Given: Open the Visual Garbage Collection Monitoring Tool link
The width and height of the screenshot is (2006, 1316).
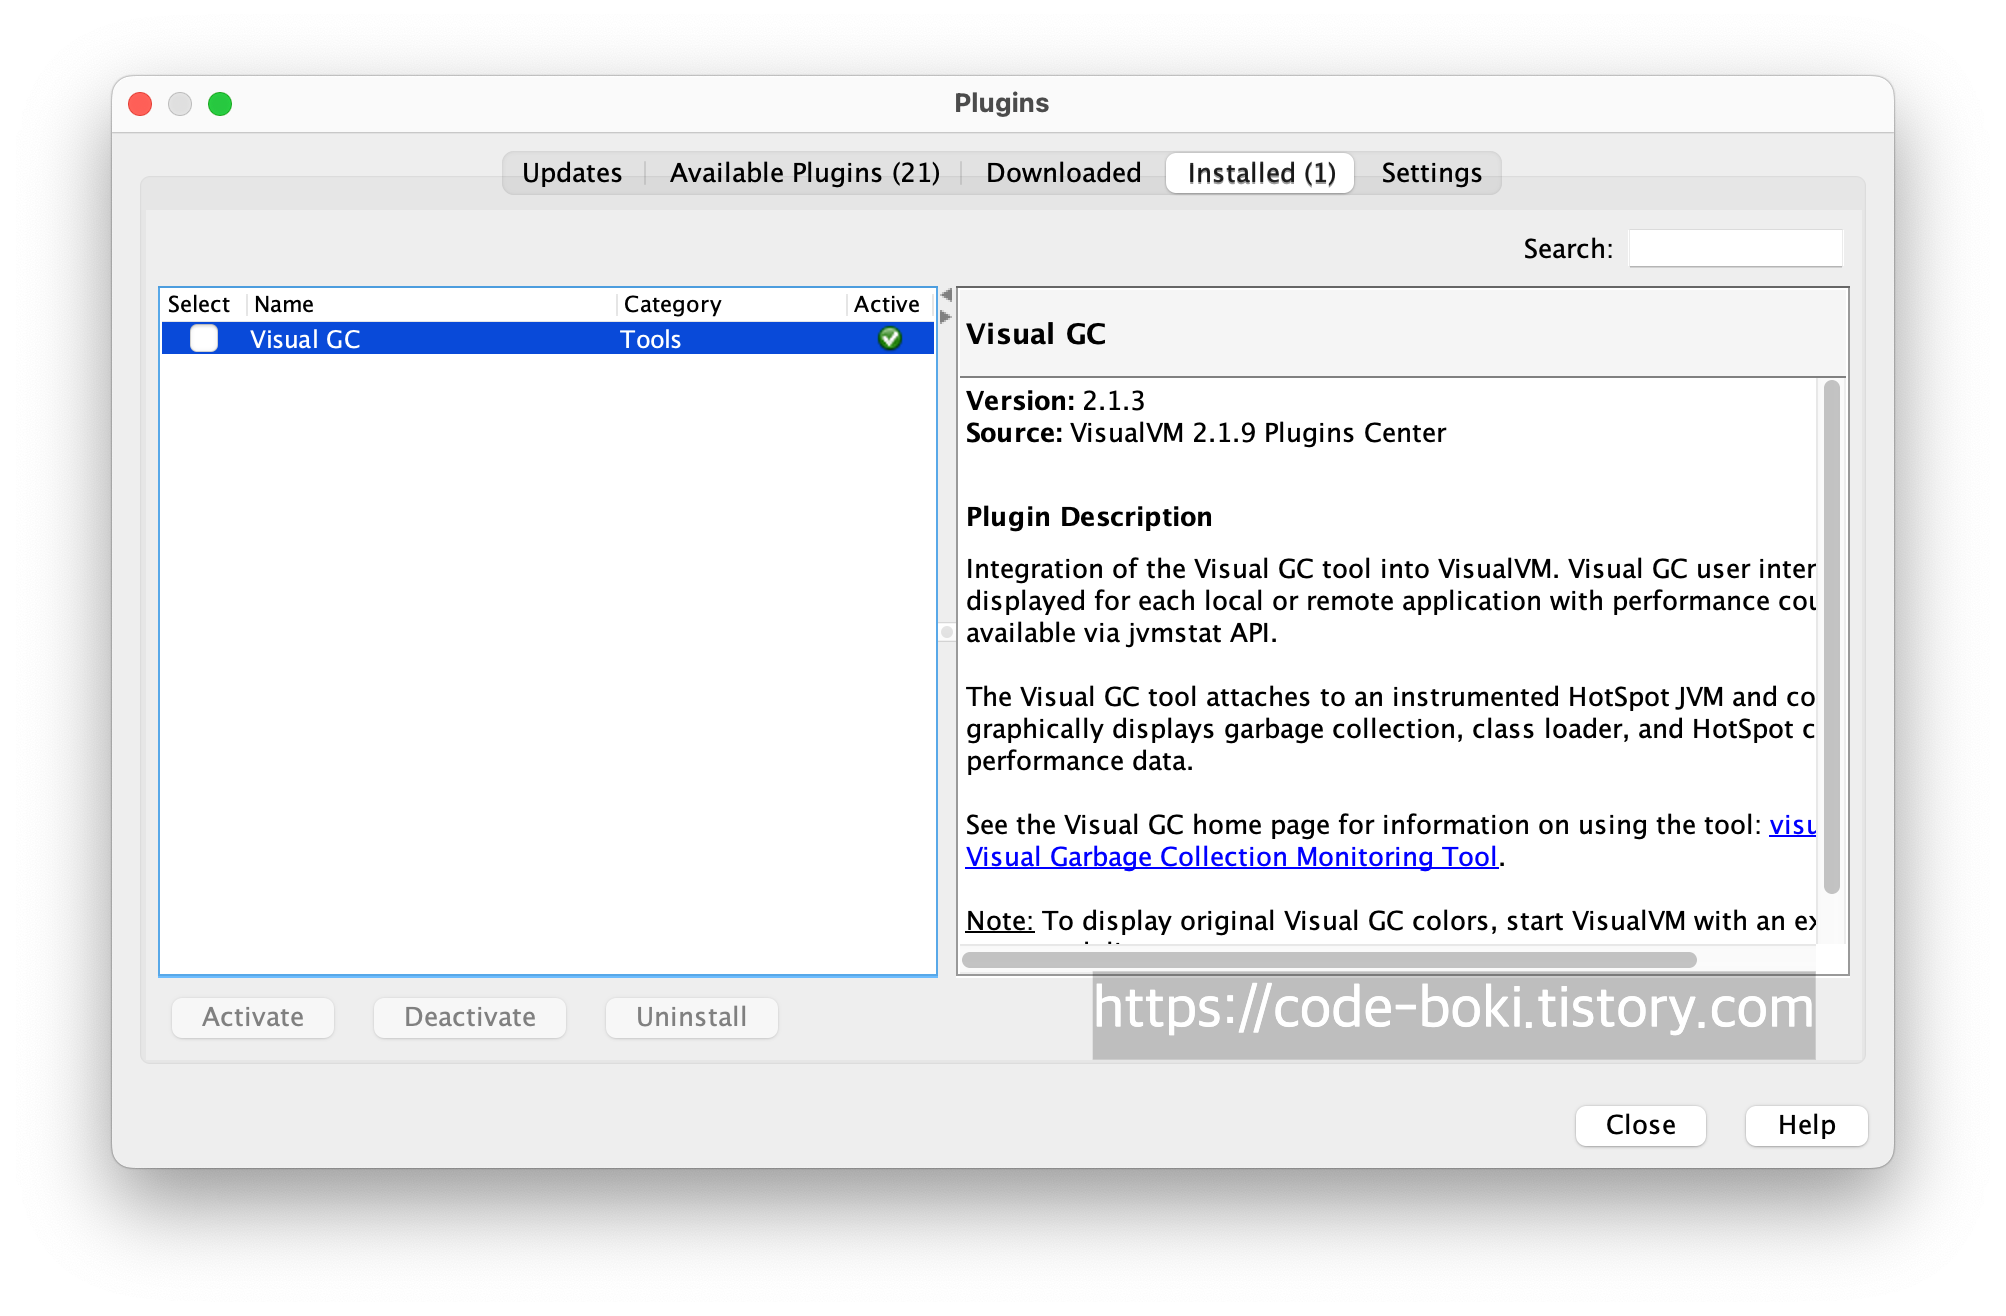Looking at the screenshot, I should click(1231, 857).
